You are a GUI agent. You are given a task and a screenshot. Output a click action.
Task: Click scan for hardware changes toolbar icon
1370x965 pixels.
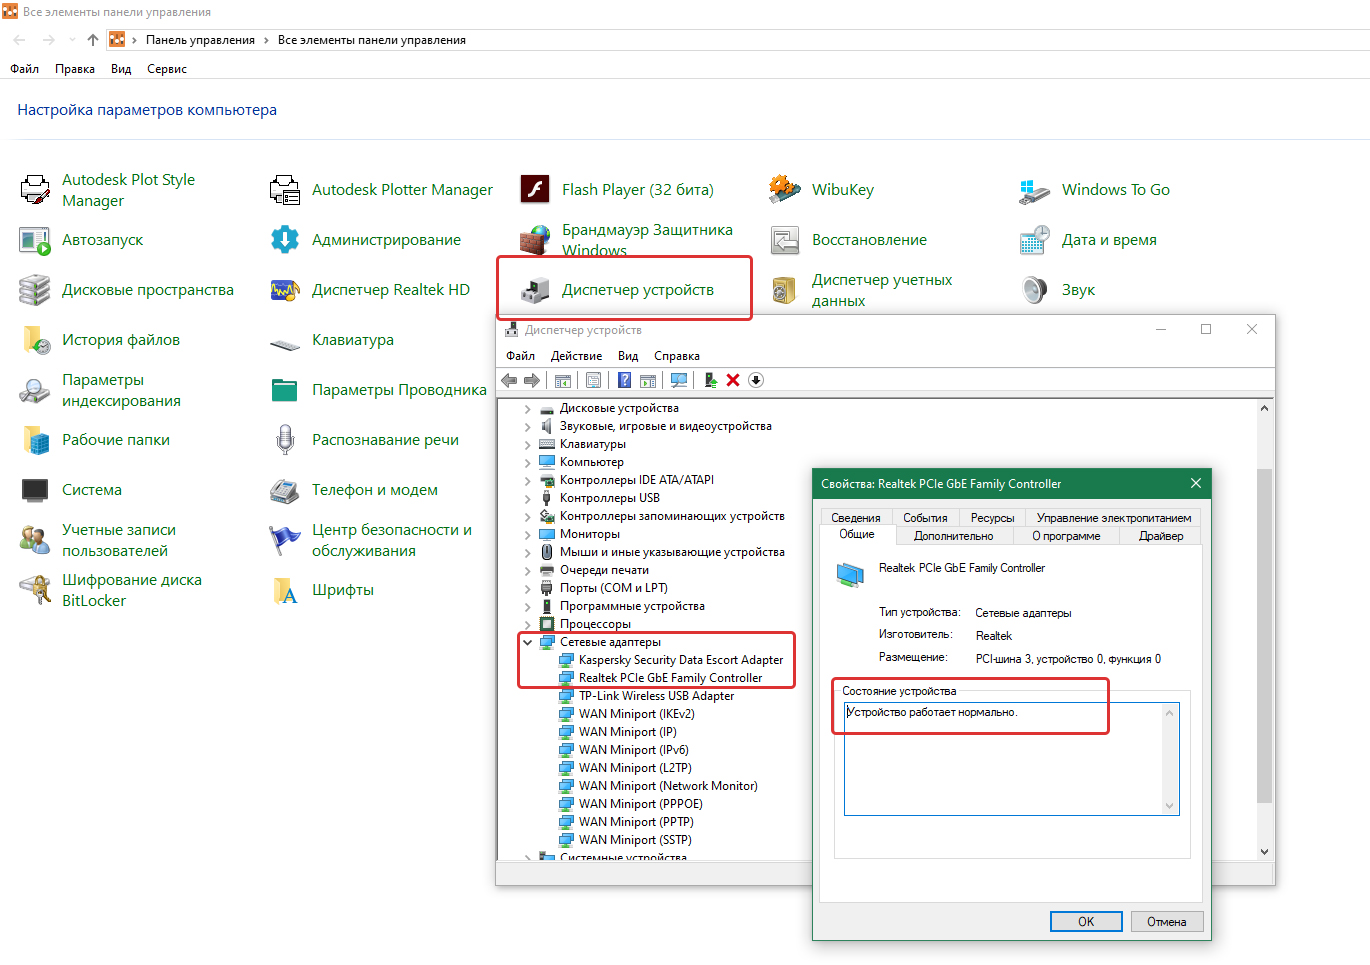[x=679, y=380]
